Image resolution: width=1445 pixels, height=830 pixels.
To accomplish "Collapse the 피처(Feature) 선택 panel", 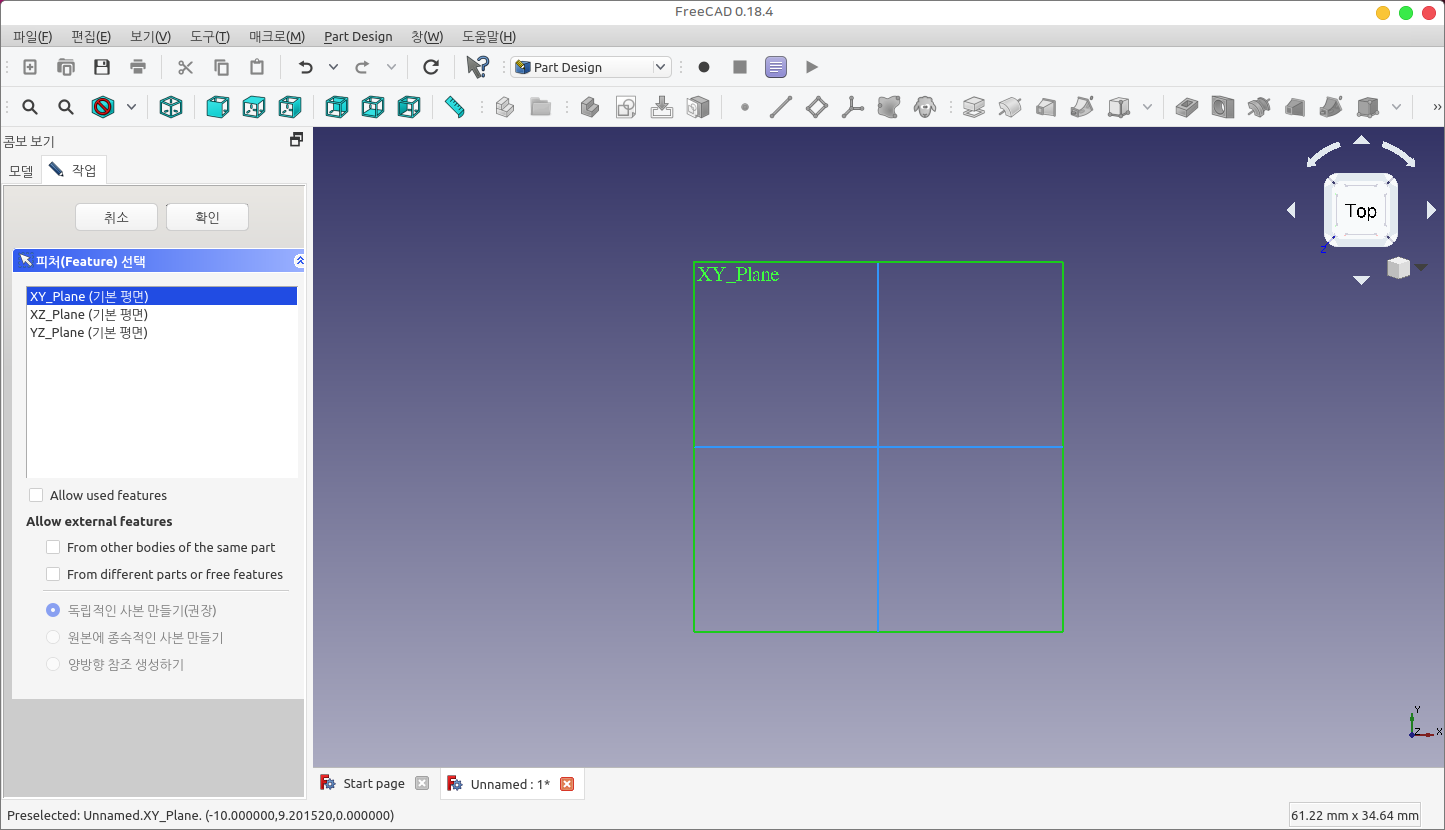I will click(299, 261).
